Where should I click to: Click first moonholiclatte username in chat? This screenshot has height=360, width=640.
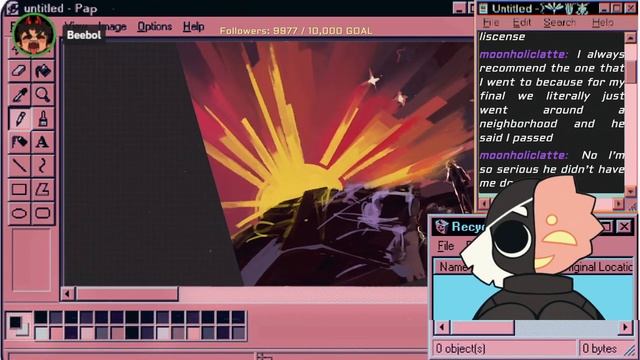pyautogui.click(x=524, y=54)
